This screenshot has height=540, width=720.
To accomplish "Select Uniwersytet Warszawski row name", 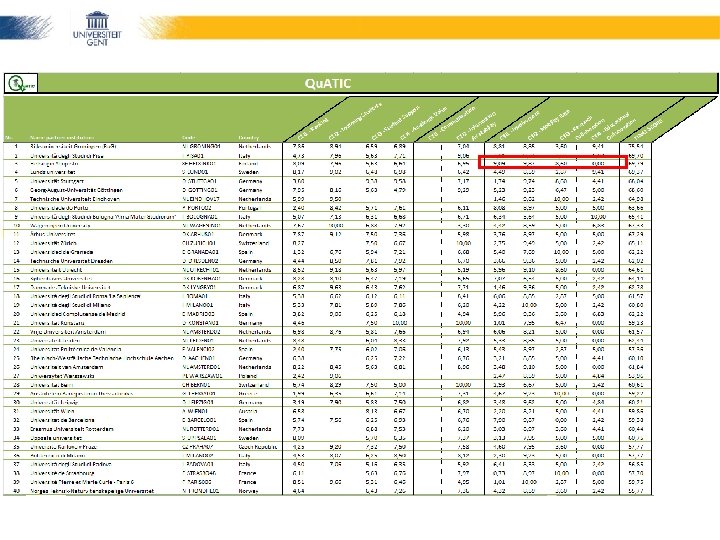I will point(62,376).
